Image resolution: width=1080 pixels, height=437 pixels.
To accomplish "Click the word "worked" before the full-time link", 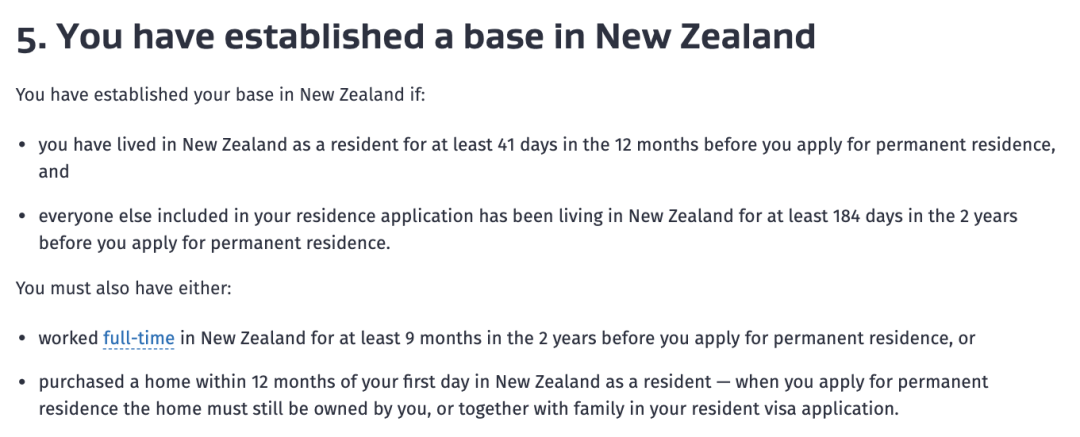I will pyautogui.click(x=68, y=338).
